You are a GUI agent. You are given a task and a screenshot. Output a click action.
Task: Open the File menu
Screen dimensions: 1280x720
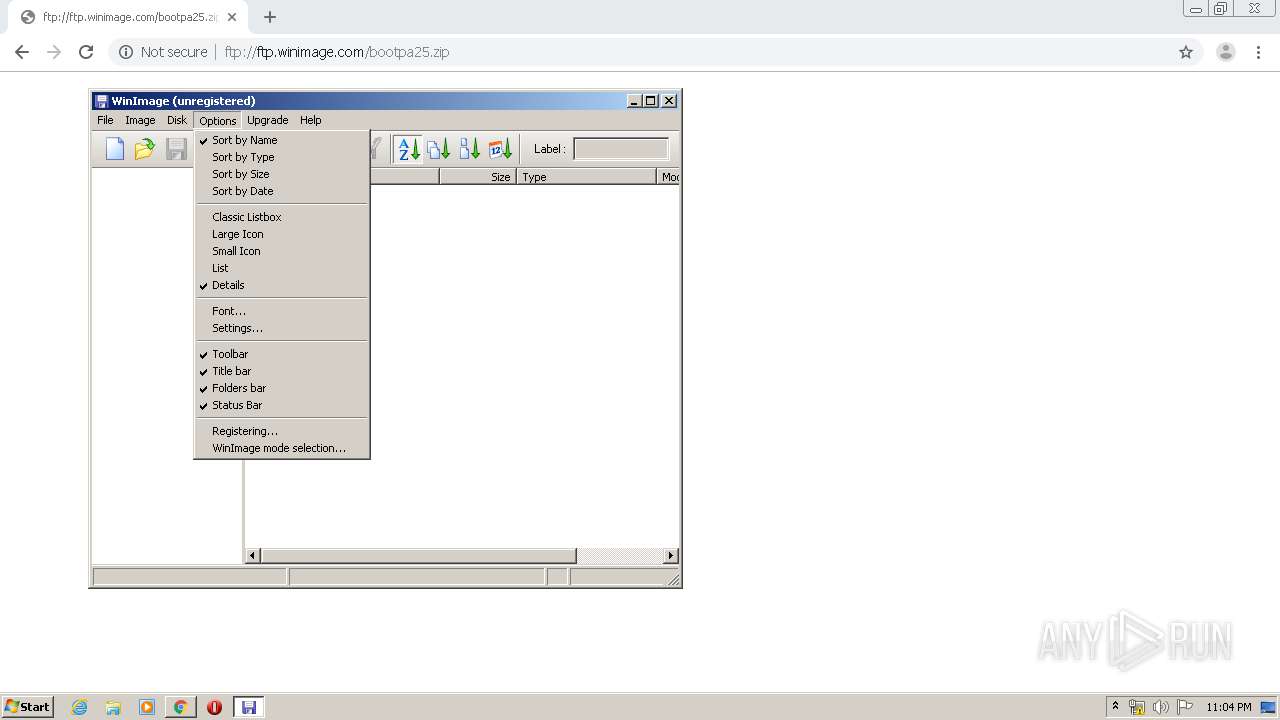click(105, 120)
